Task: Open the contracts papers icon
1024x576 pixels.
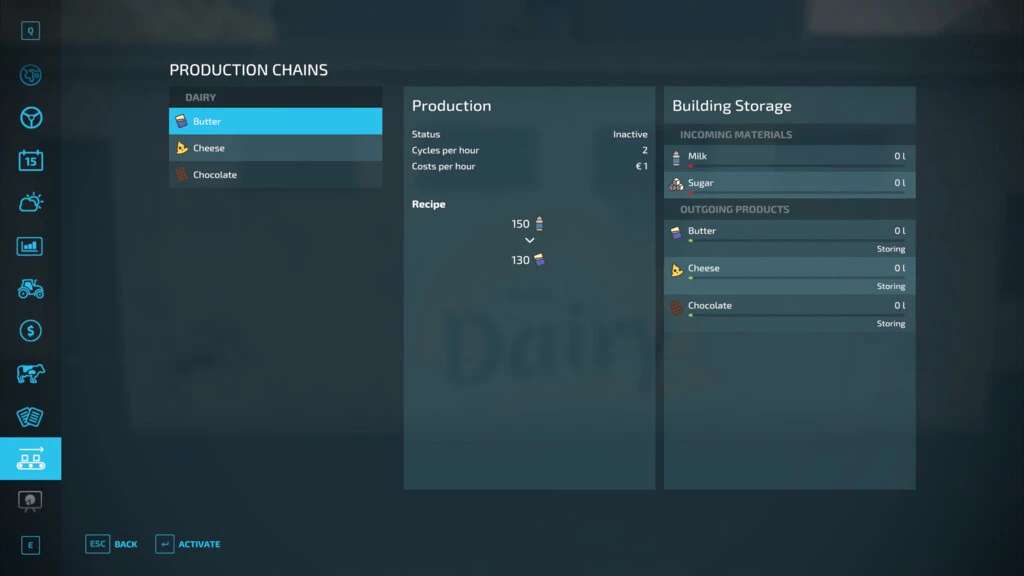Action: point(30,417)
